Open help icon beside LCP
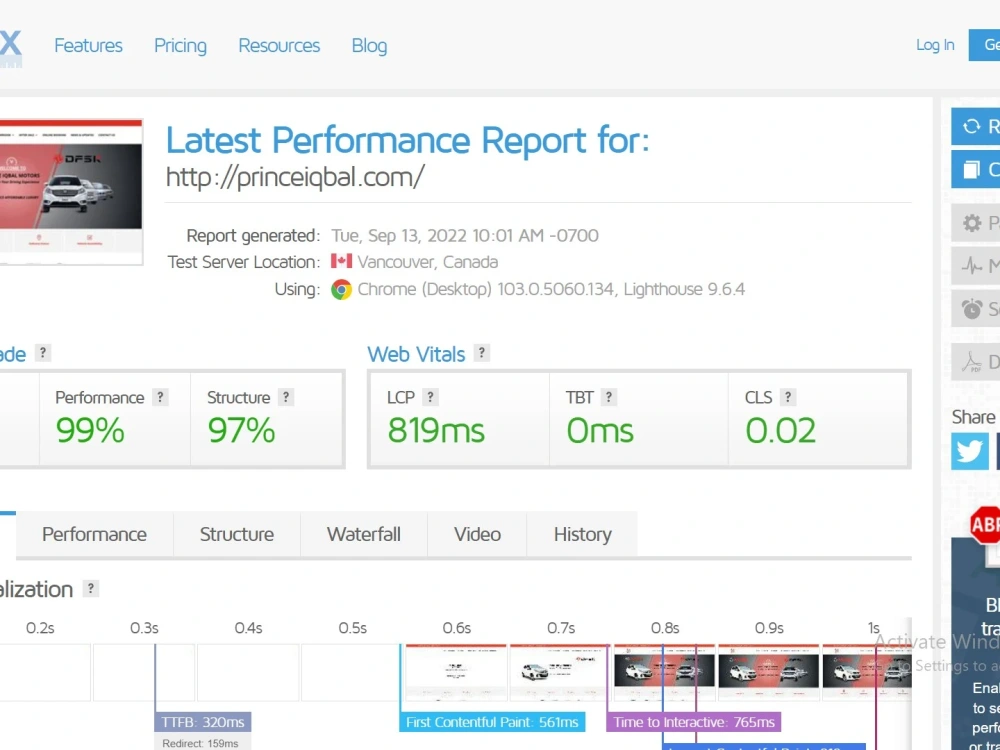The height and width of the screenshot is (750, 1000). pos(430,397)
